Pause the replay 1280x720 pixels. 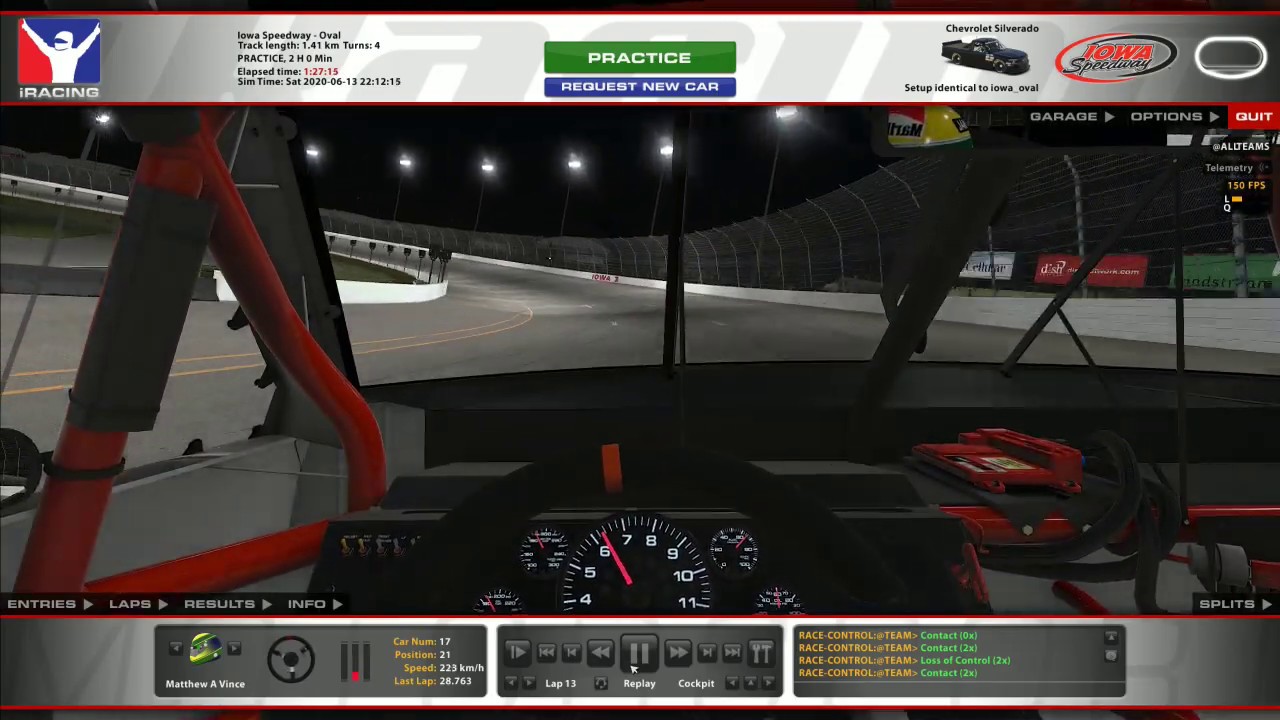(639, 653)
